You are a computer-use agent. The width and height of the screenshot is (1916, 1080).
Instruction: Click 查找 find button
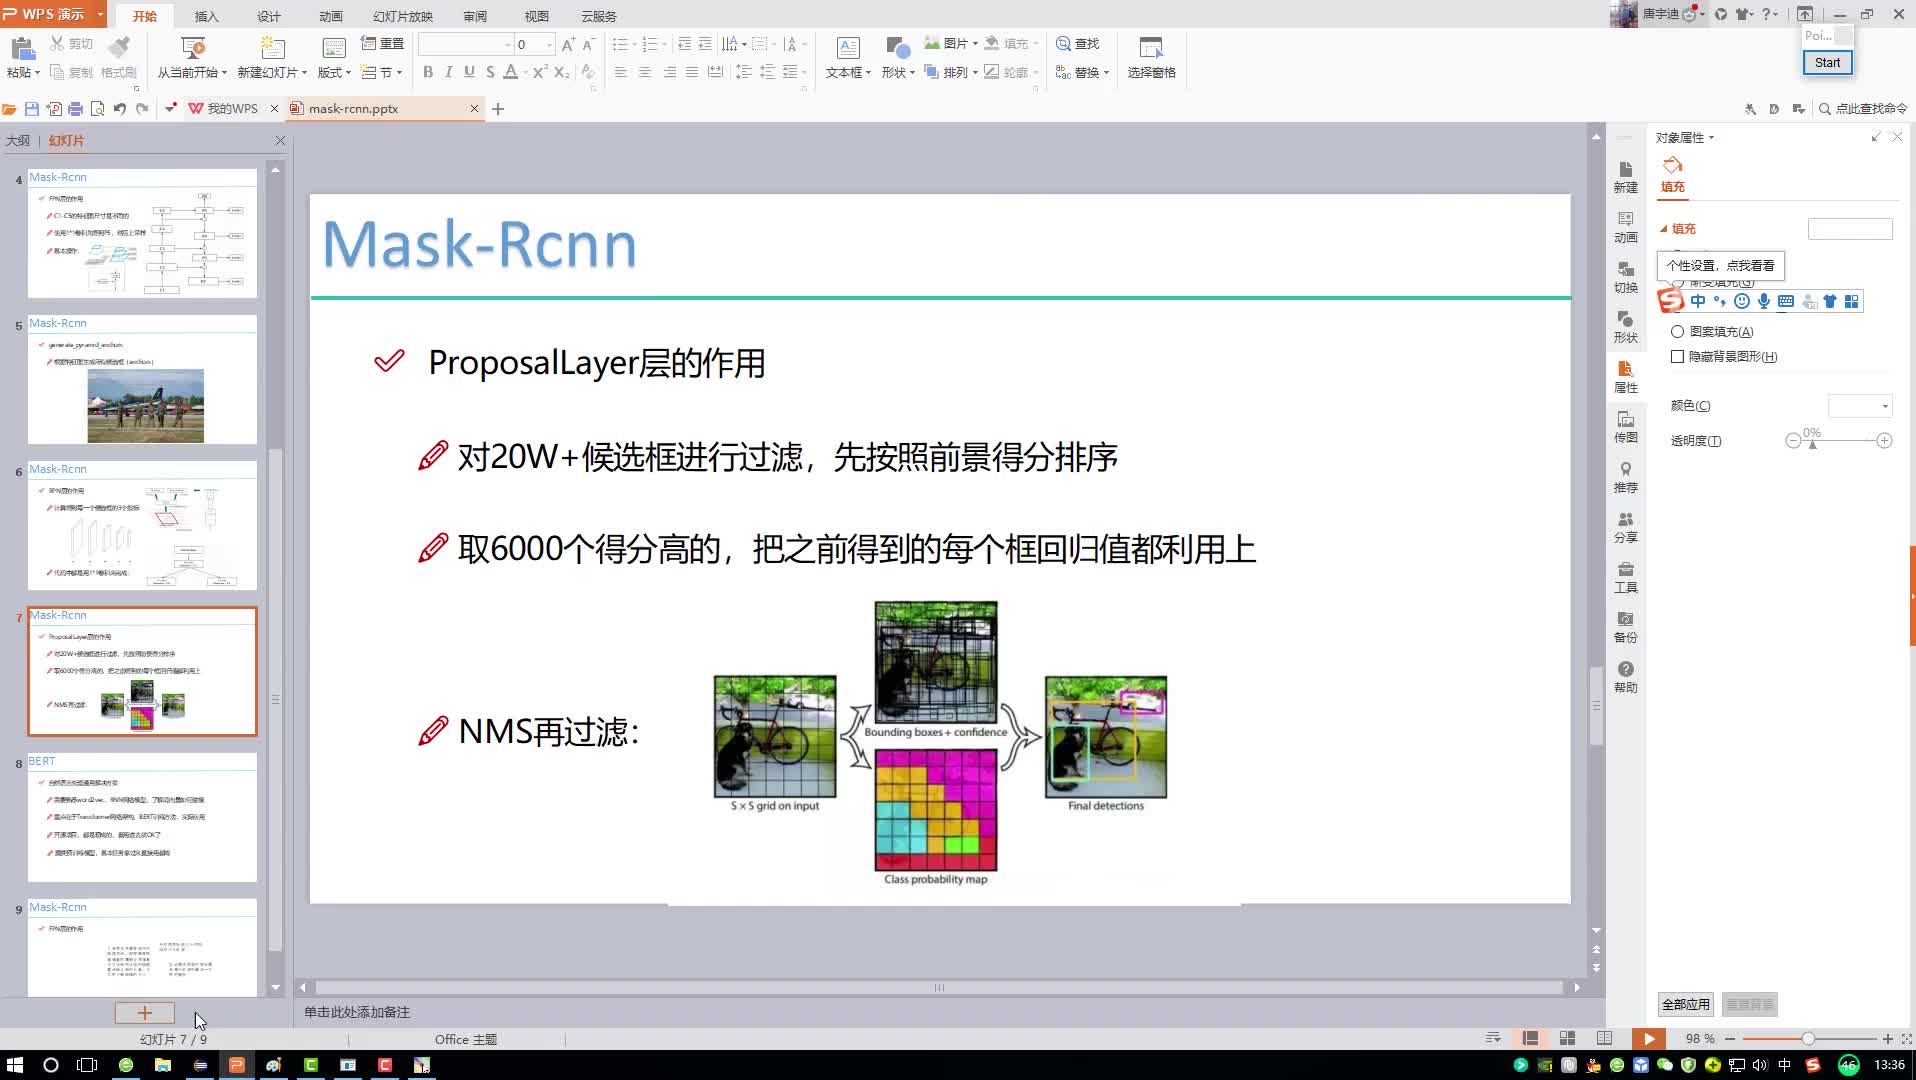[1078, 44]
